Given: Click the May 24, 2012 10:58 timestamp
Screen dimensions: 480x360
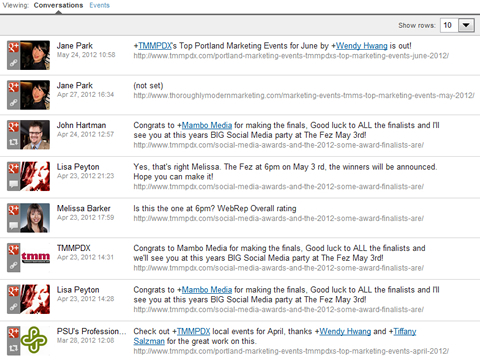Looking at the screenshot, I should click(x=86, y=55).
